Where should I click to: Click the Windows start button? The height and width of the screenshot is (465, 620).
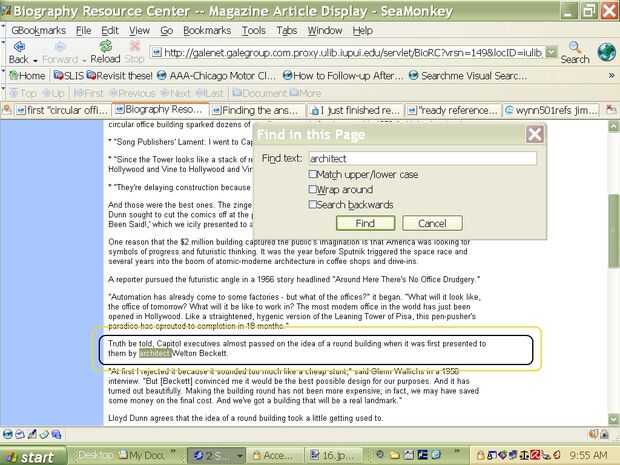click(x=33, y=456)
